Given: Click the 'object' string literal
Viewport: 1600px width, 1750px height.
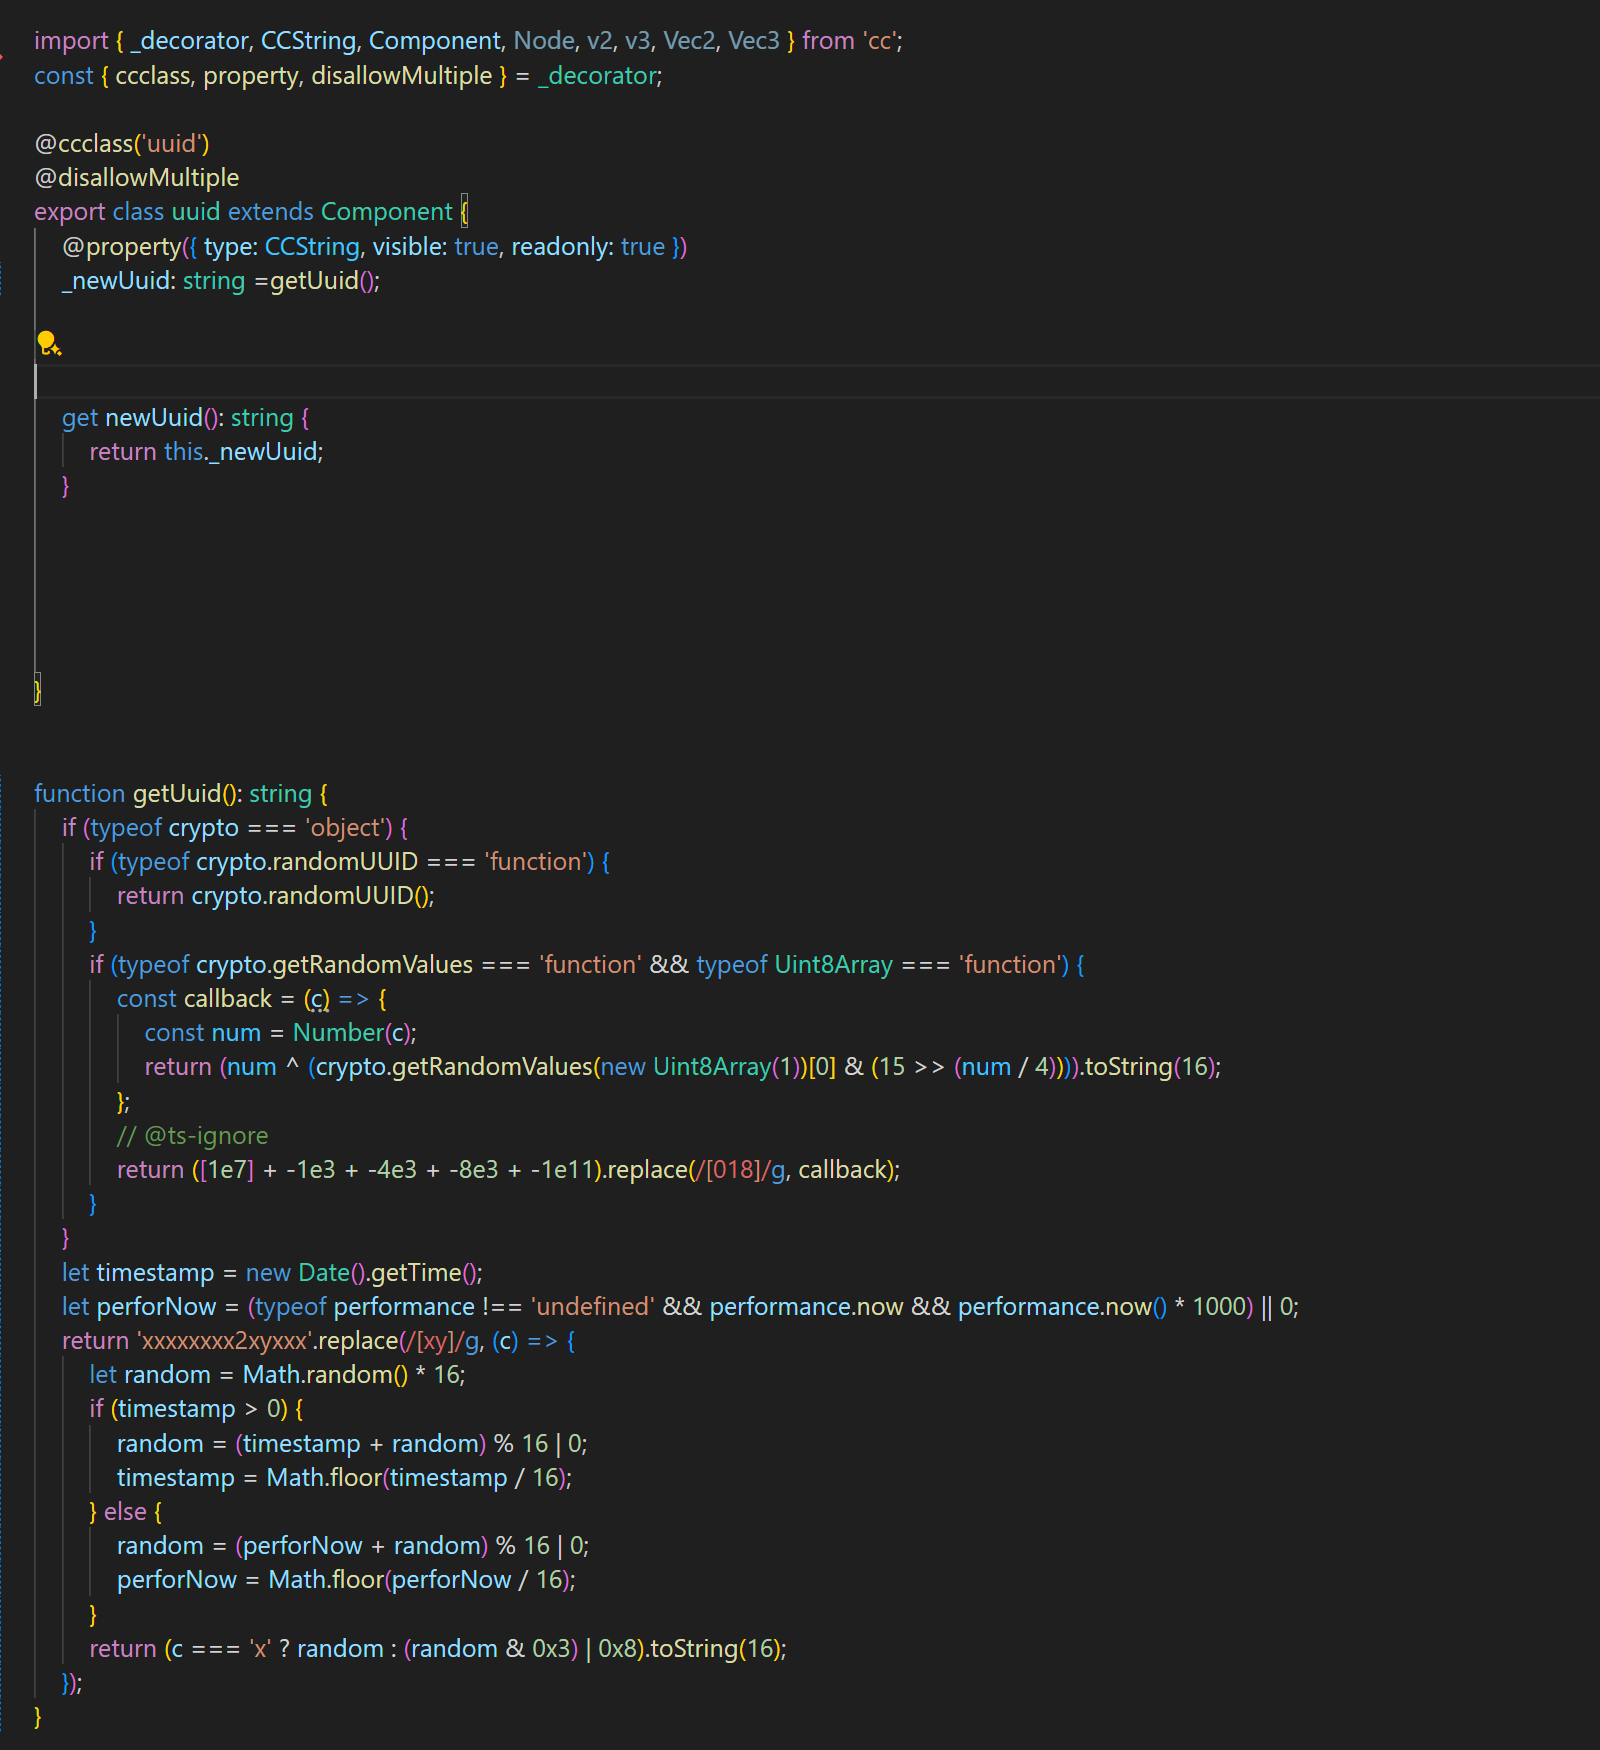Looking at the screenshot, I should [346, 828].
